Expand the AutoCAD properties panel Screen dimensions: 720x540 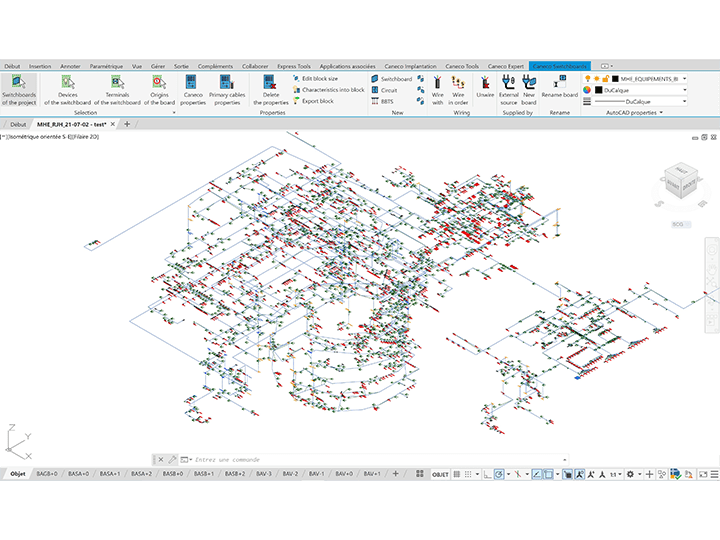[x=635, y=113]
